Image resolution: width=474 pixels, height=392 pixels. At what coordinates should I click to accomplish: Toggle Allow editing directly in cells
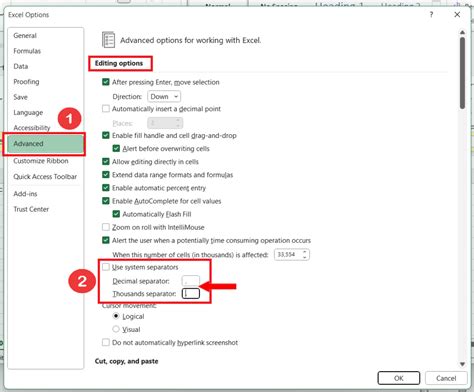[x=106, y=162]
